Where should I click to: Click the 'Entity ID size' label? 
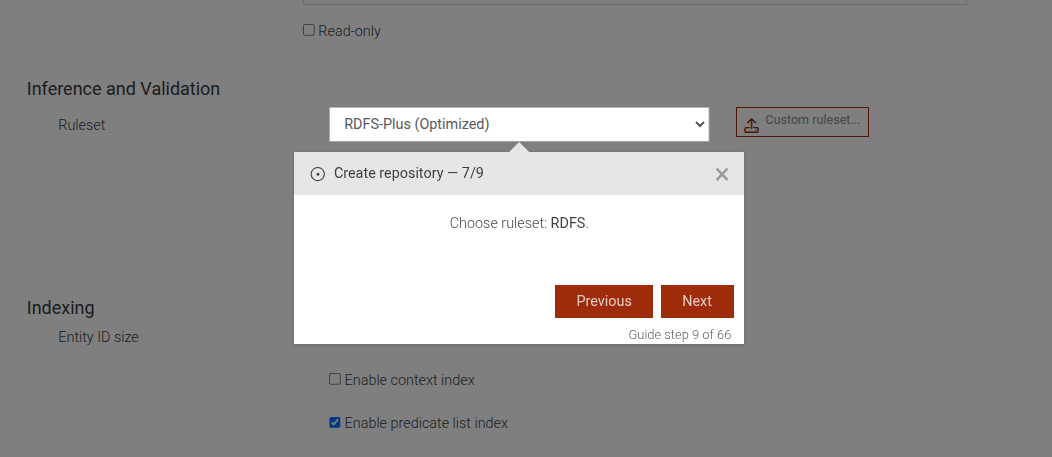98,337
